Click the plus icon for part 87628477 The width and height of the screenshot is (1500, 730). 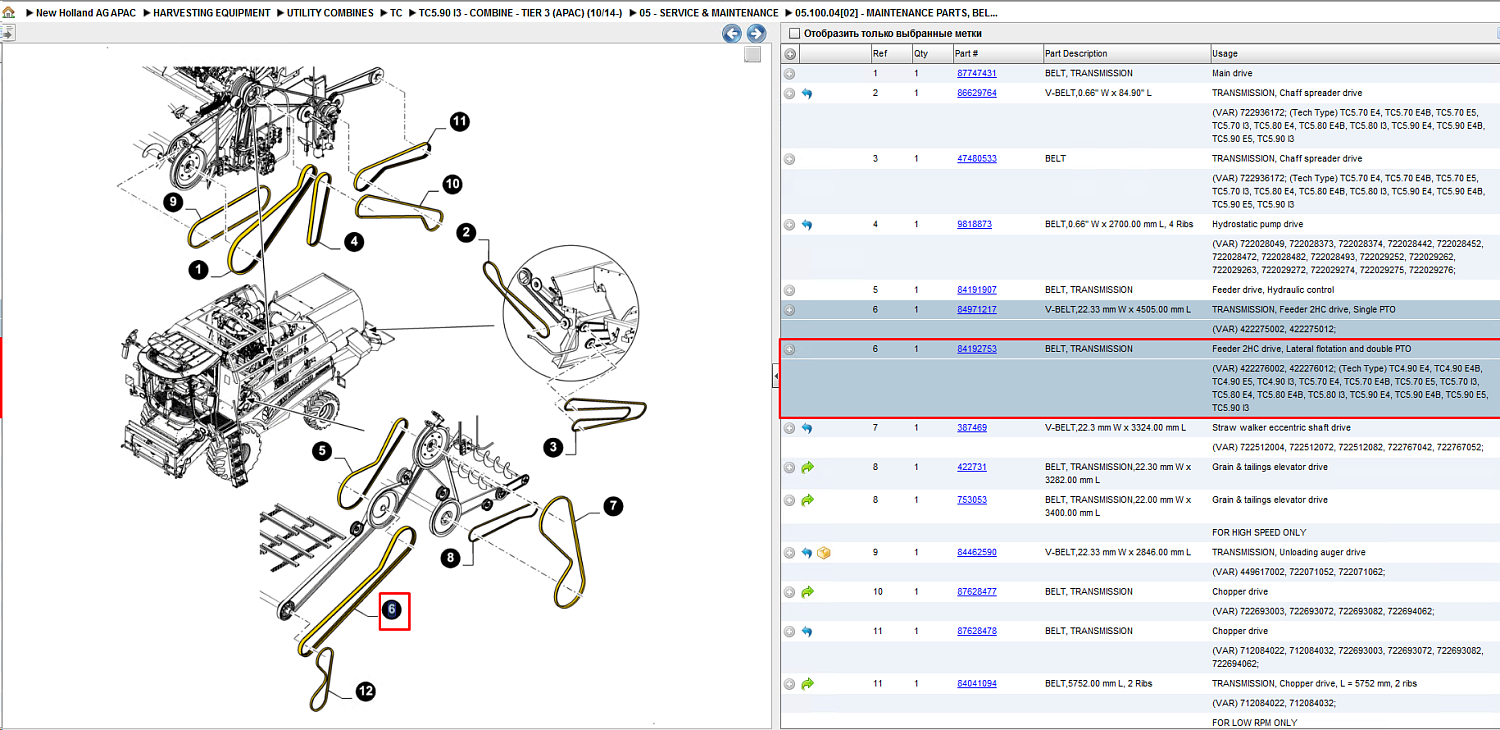pos(790,592)
